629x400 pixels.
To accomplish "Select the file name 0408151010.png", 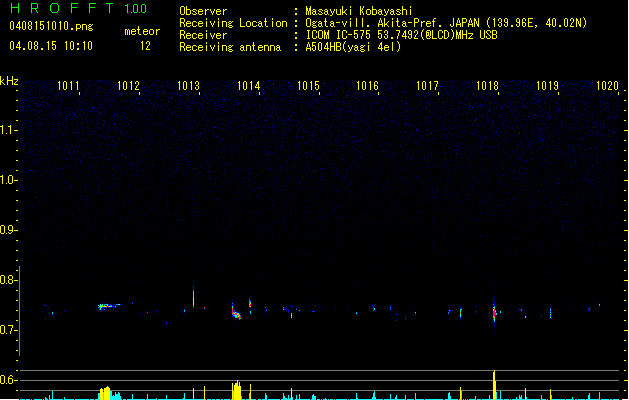I will 51,26.
